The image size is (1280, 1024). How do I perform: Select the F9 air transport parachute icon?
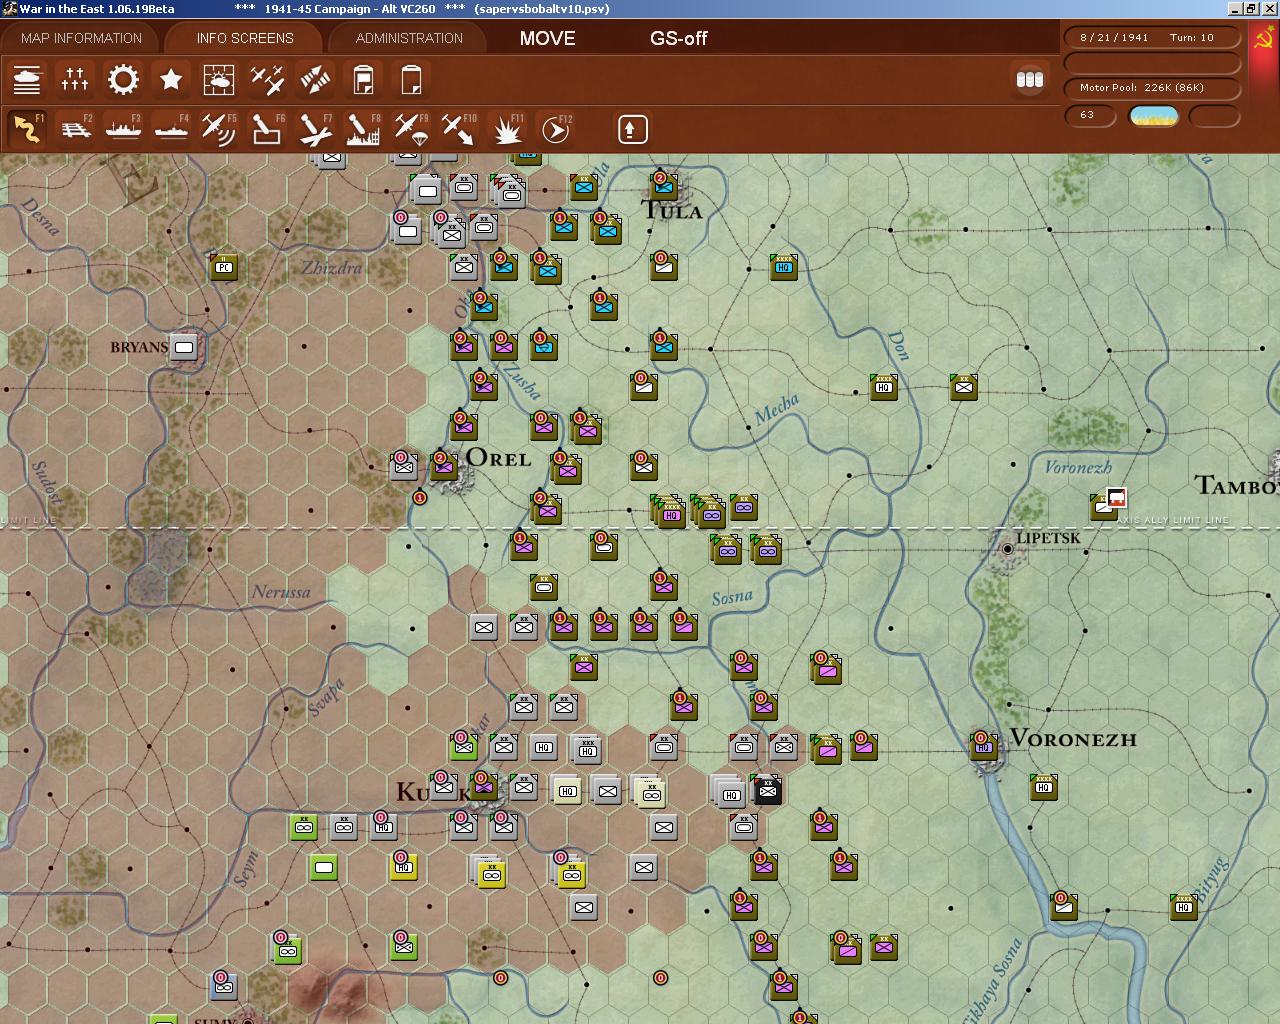pos(411,129)
